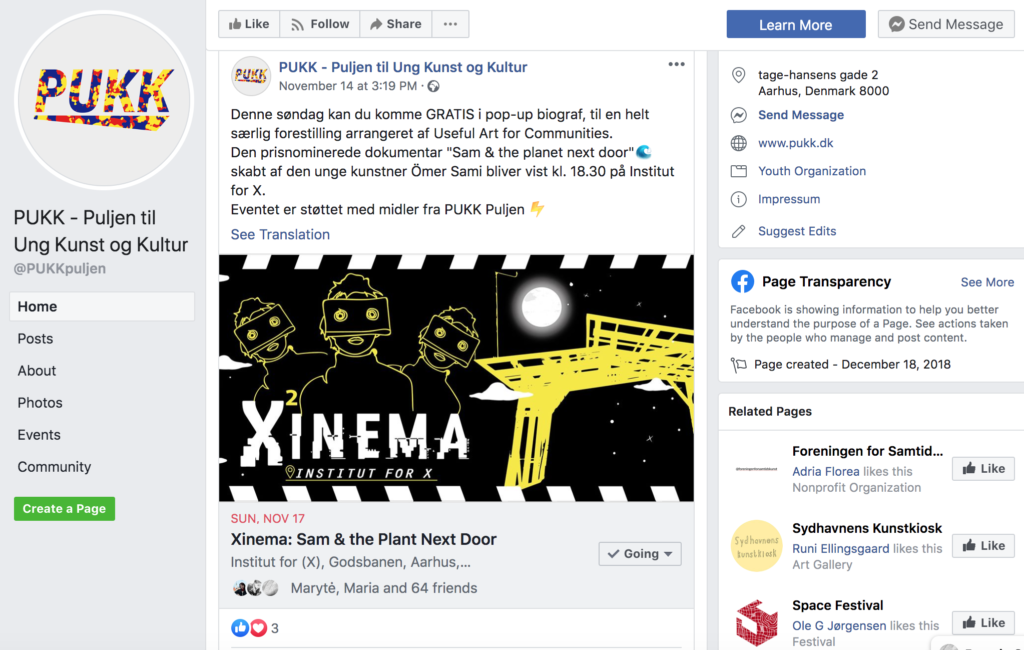Click the Send Message link in the info panel
This screenshot has width=1024, height=650.
[x=801, y=115]
